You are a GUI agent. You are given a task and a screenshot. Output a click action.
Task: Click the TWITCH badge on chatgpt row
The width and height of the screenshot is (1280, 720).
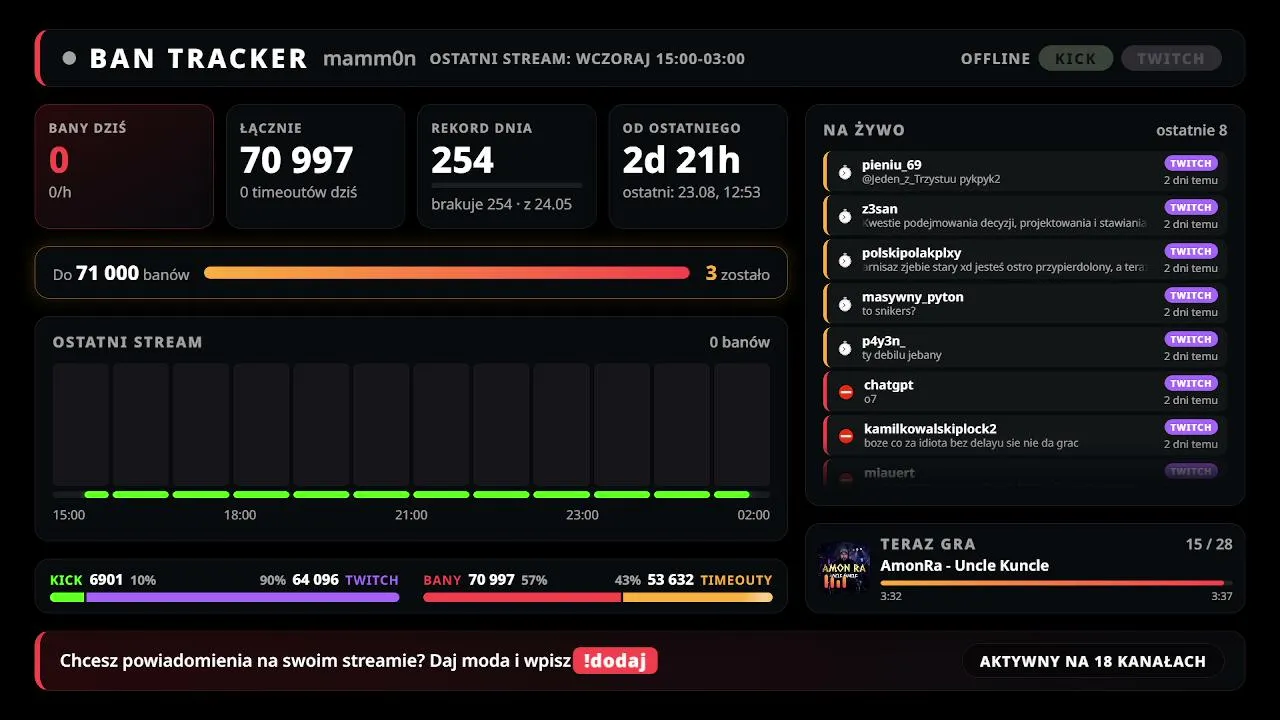pos(1190,383)
